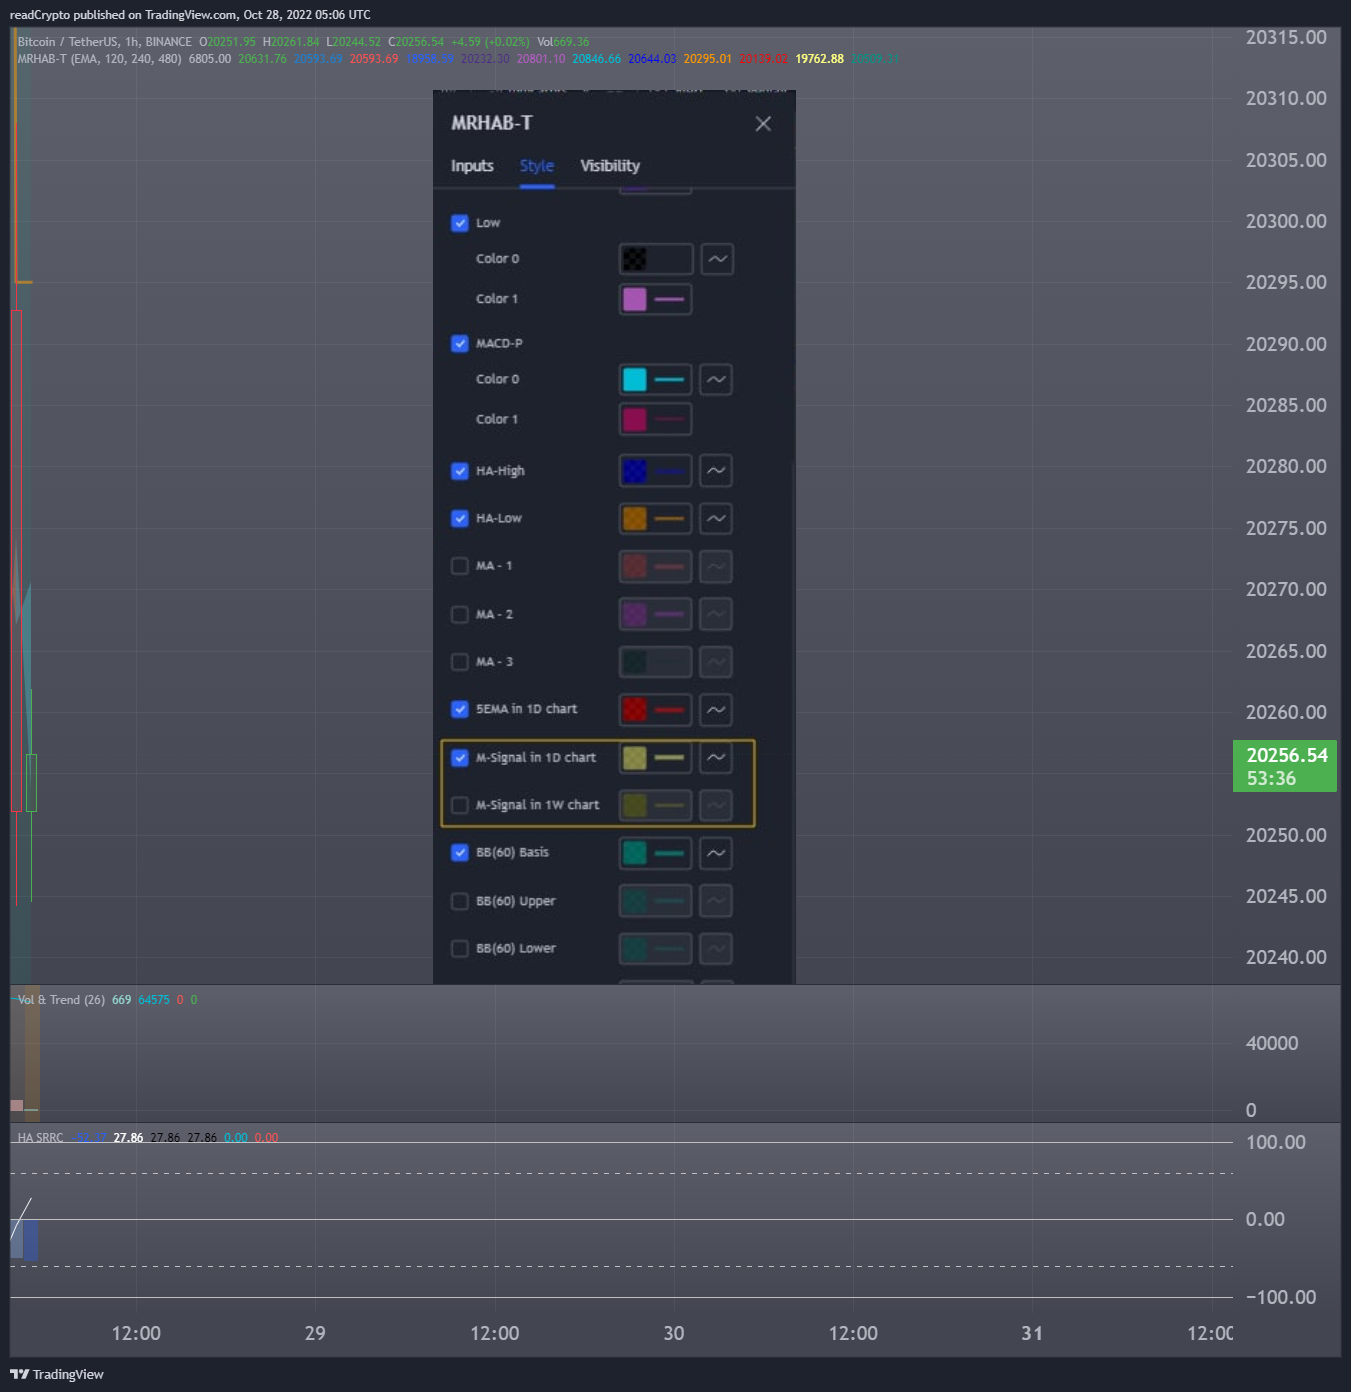Uncheck the MACD-P checkbox
1351x1392 pixels.
(460, 343)
